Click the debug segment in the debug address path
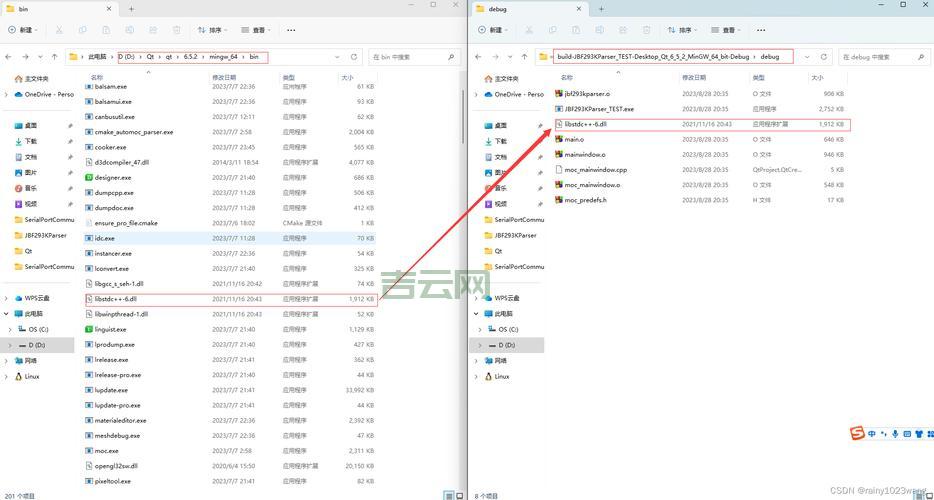934x500 pixels. [x=770, y=57]
